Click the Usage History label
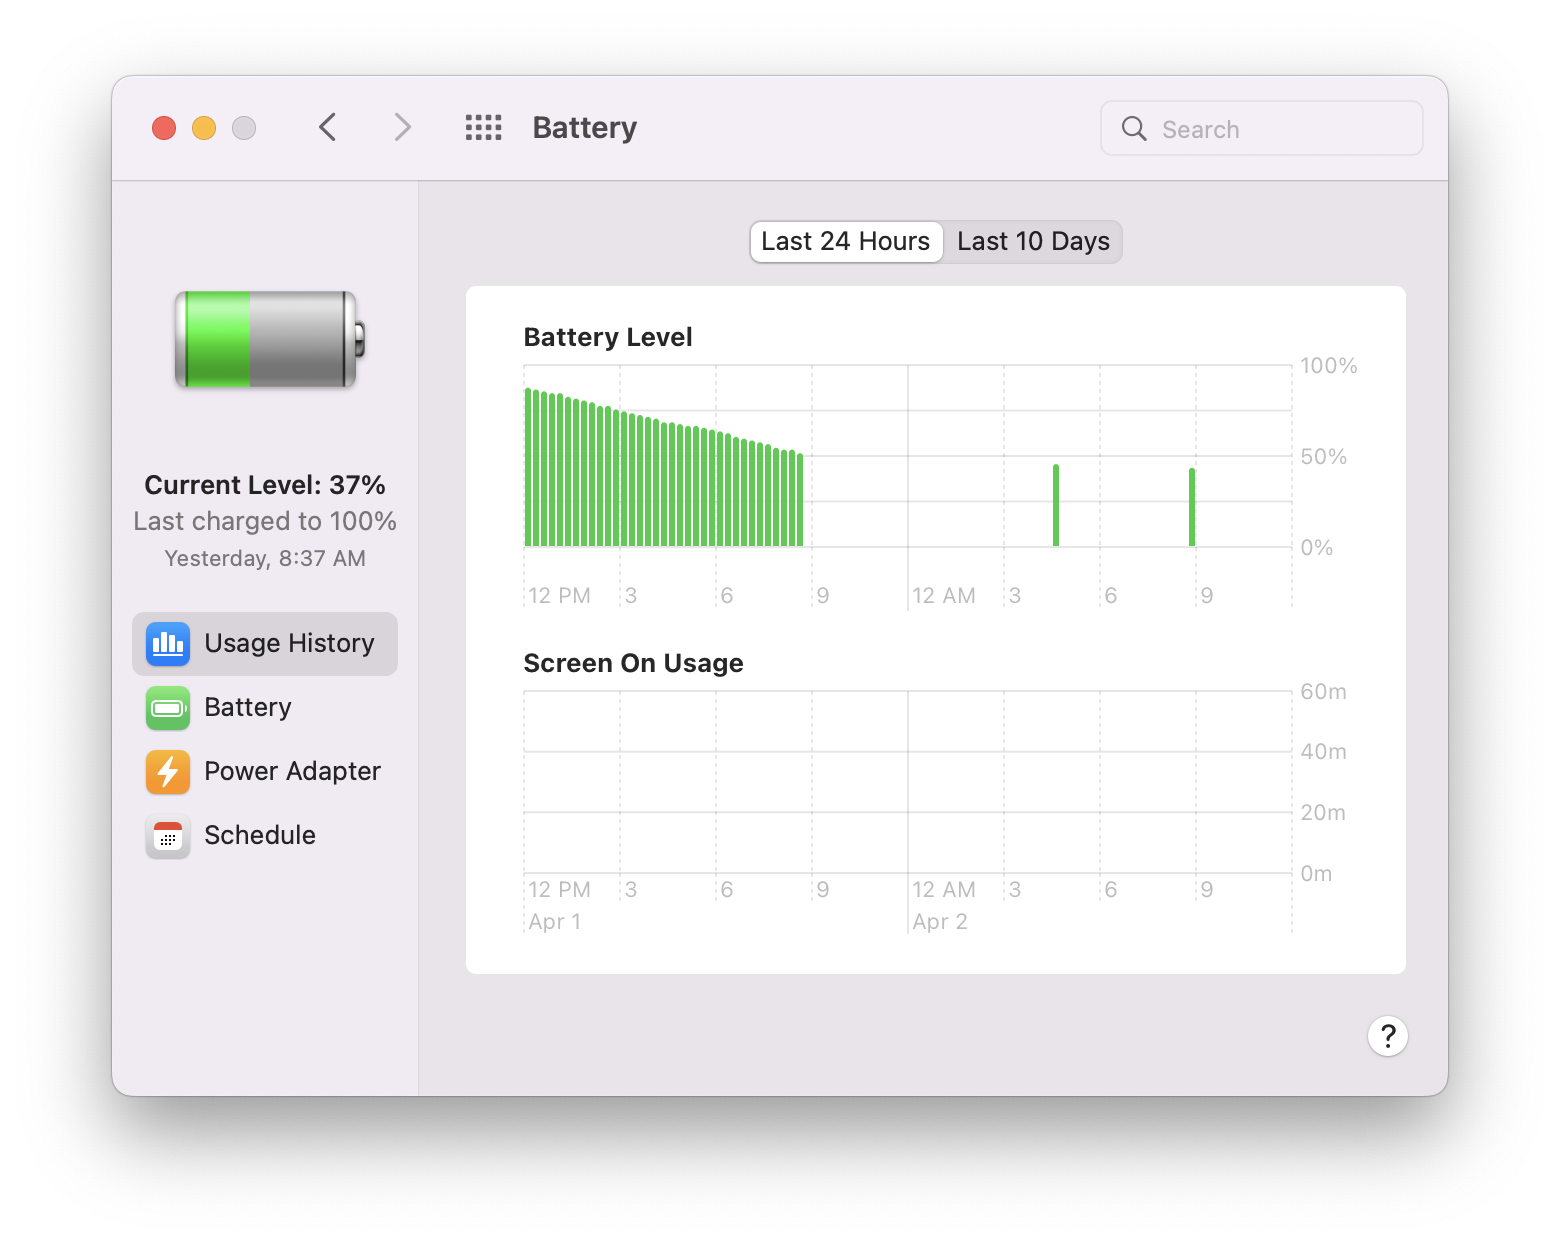 point(289,644)
